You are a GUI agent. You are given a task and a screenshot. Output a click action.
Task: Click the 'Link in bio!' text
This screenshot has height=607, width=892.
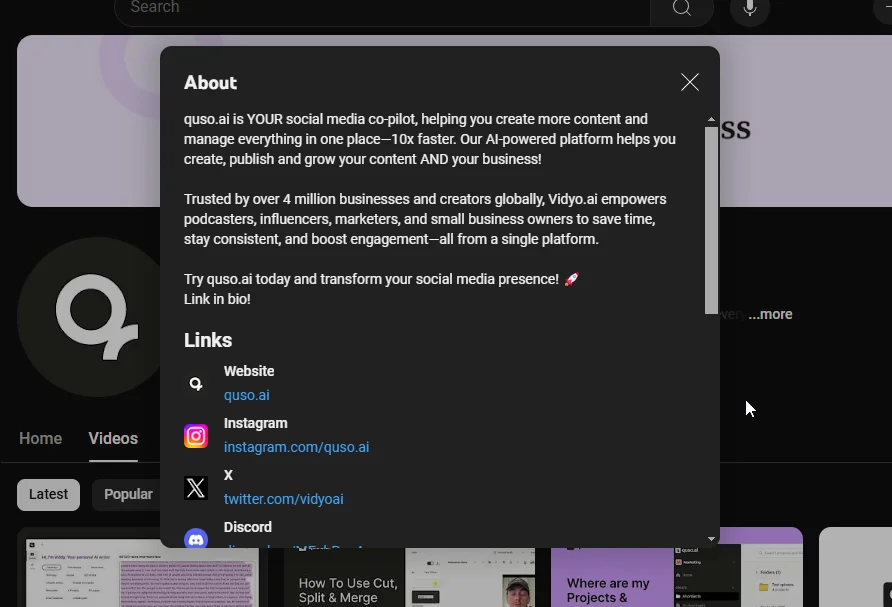tap(217, 299)
